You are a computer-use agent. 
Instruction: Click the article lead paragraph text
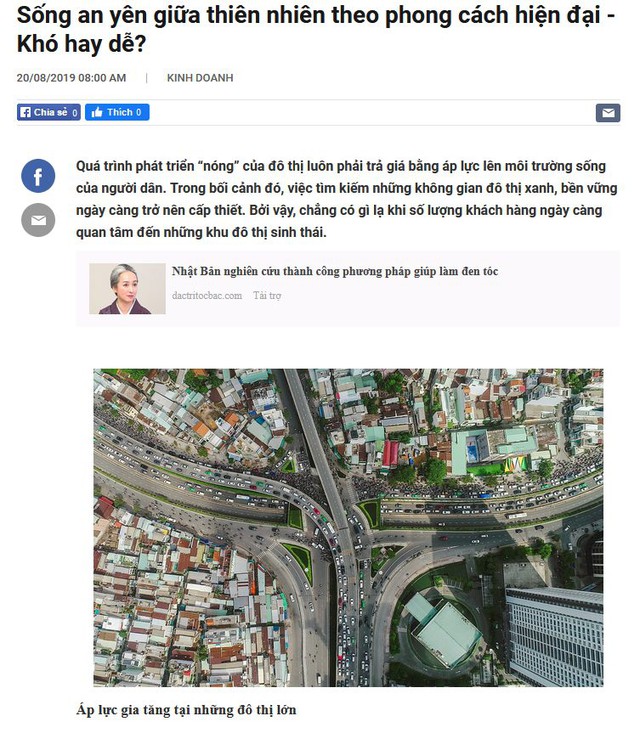tap(347, 199)
